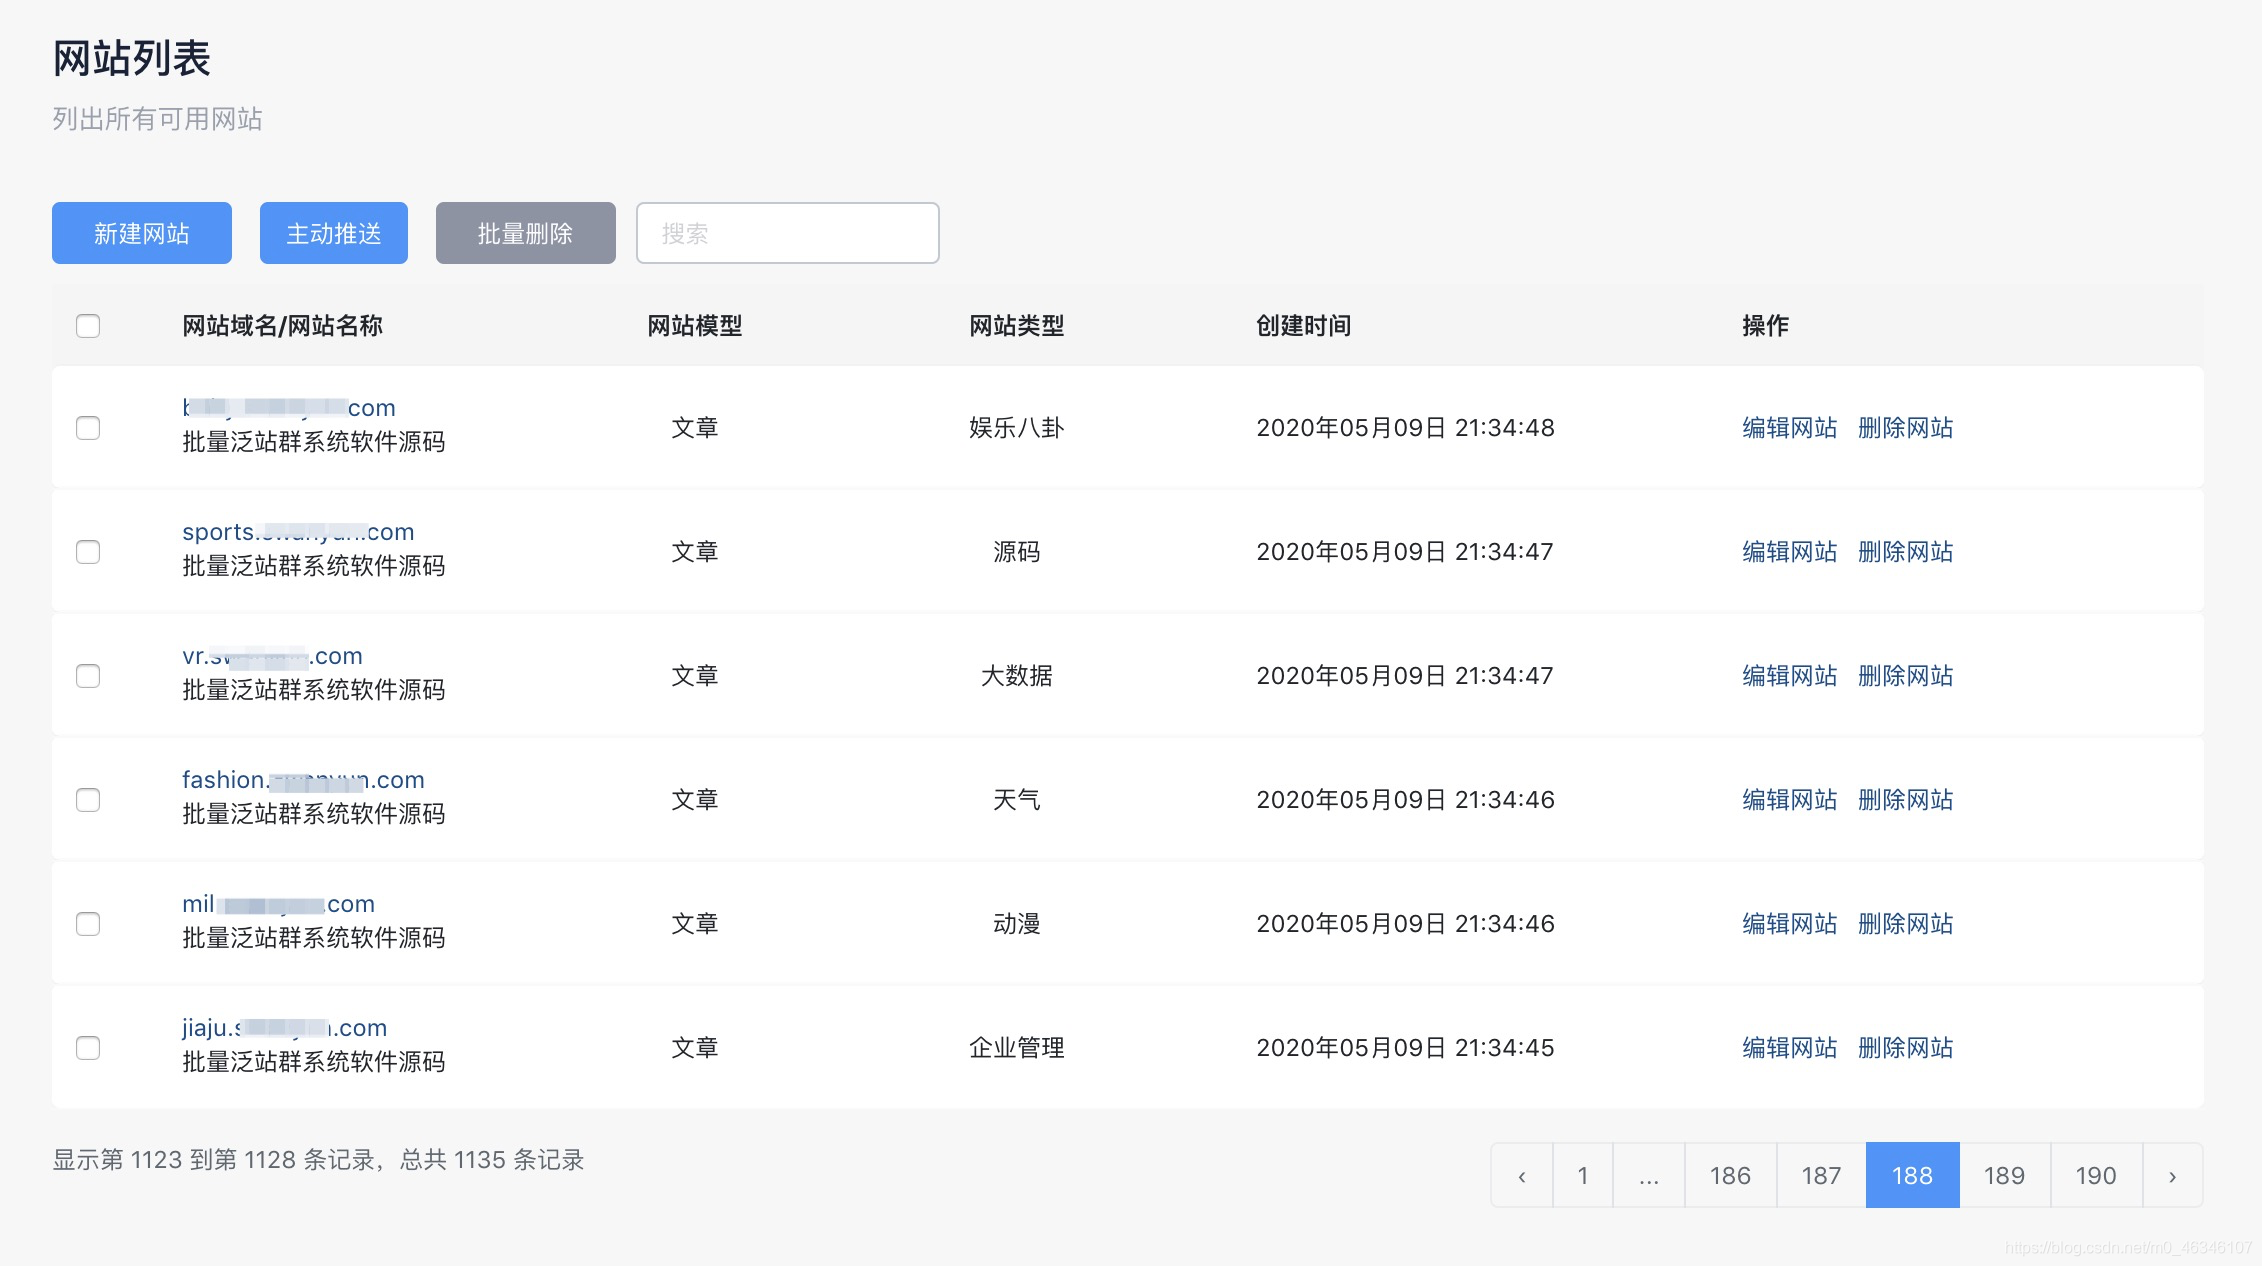Viewport: 2262px width, 1266px height.
Task: Check the fashion domain row checkbox
Action: click(x=88, y=800)
